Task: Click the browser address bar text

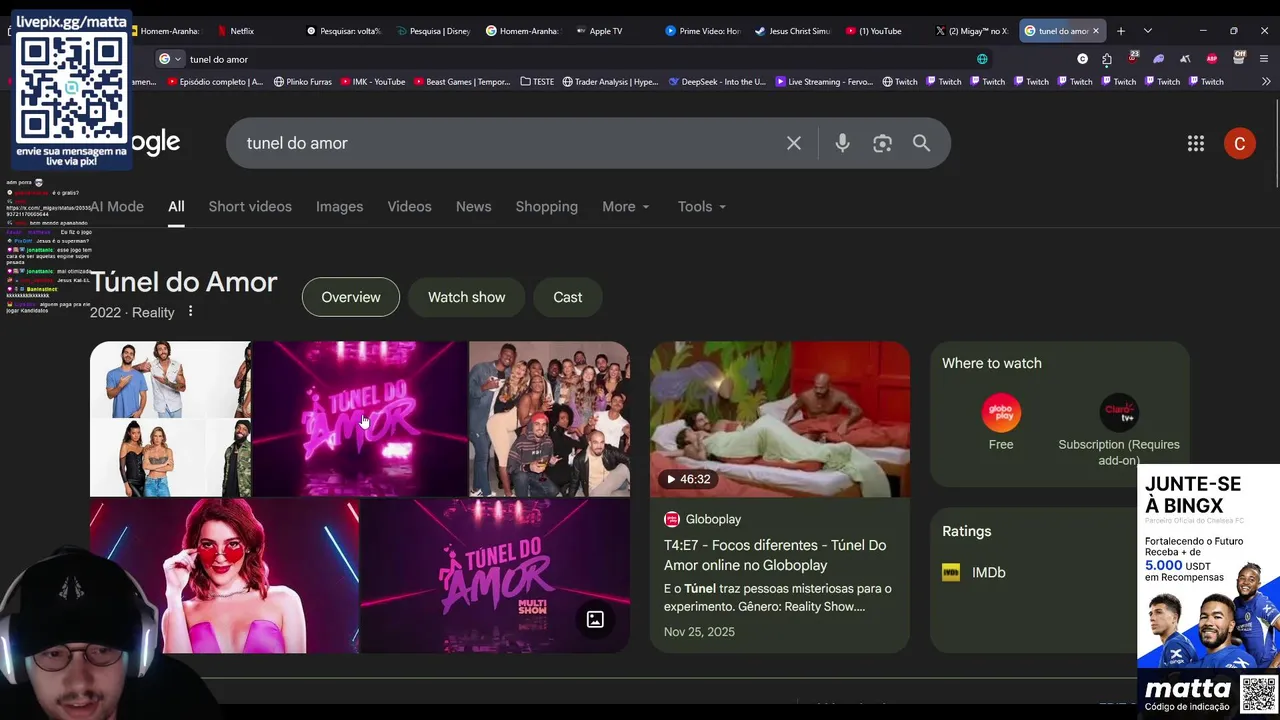Action: [x=219, y=59]
